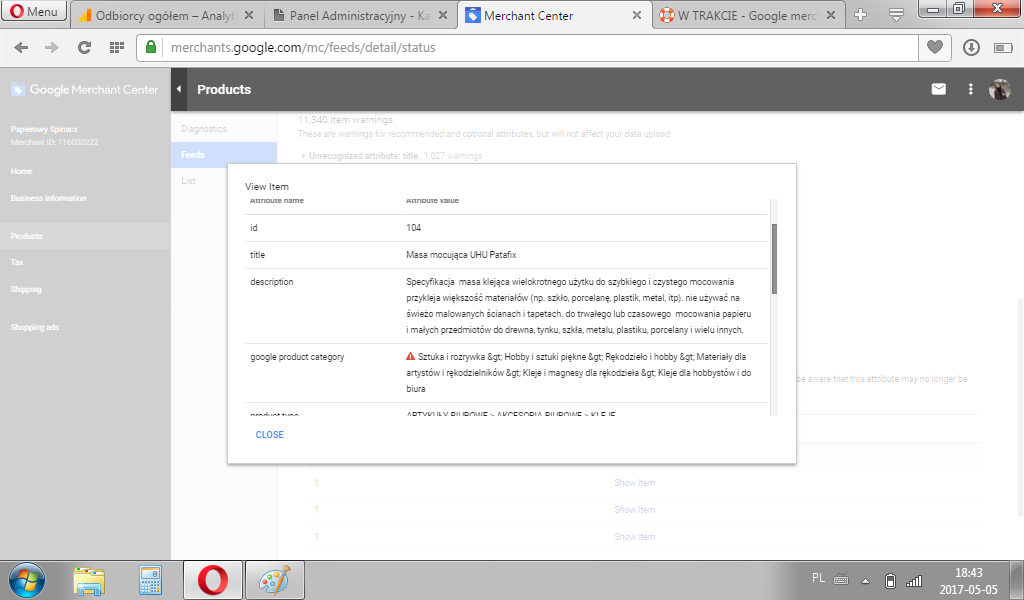The image size is (1024, 600).
Task: Open Calculator from taskbar
Action: (150, 580)
